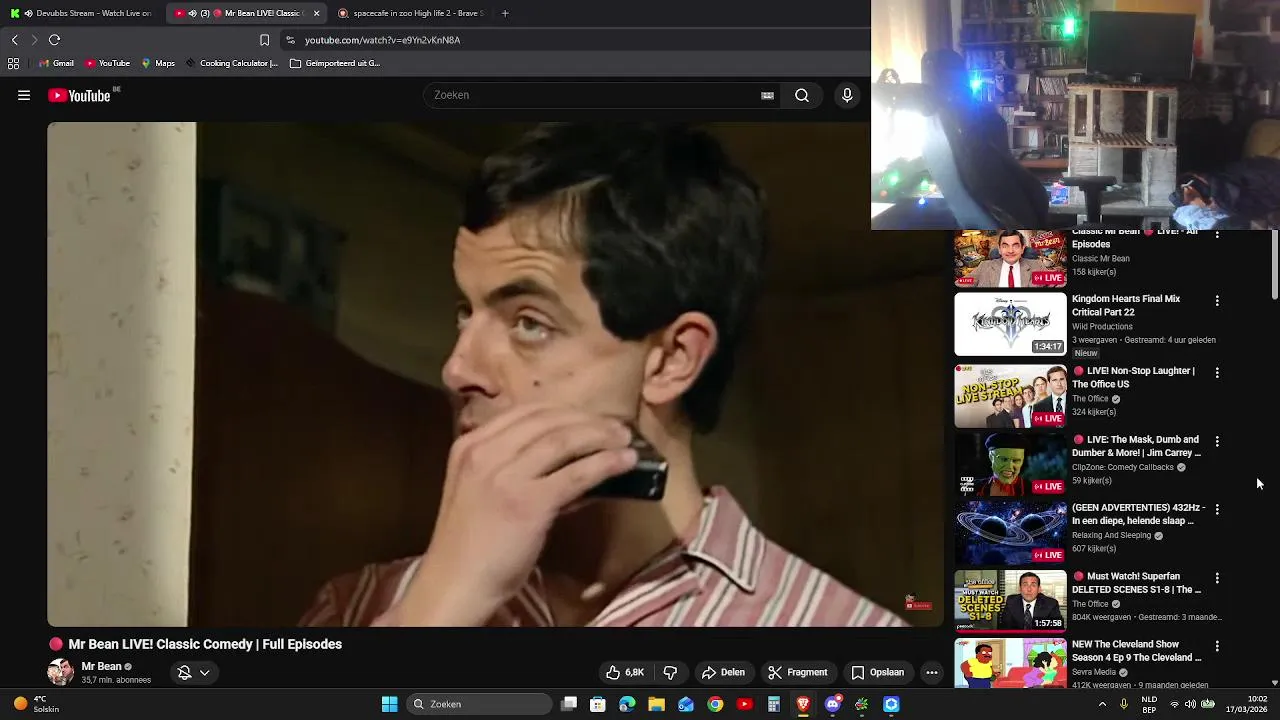The width and height of the screenshot is (1280, 720).
Task: Go back in the browser
Action: tap(14, 40)
